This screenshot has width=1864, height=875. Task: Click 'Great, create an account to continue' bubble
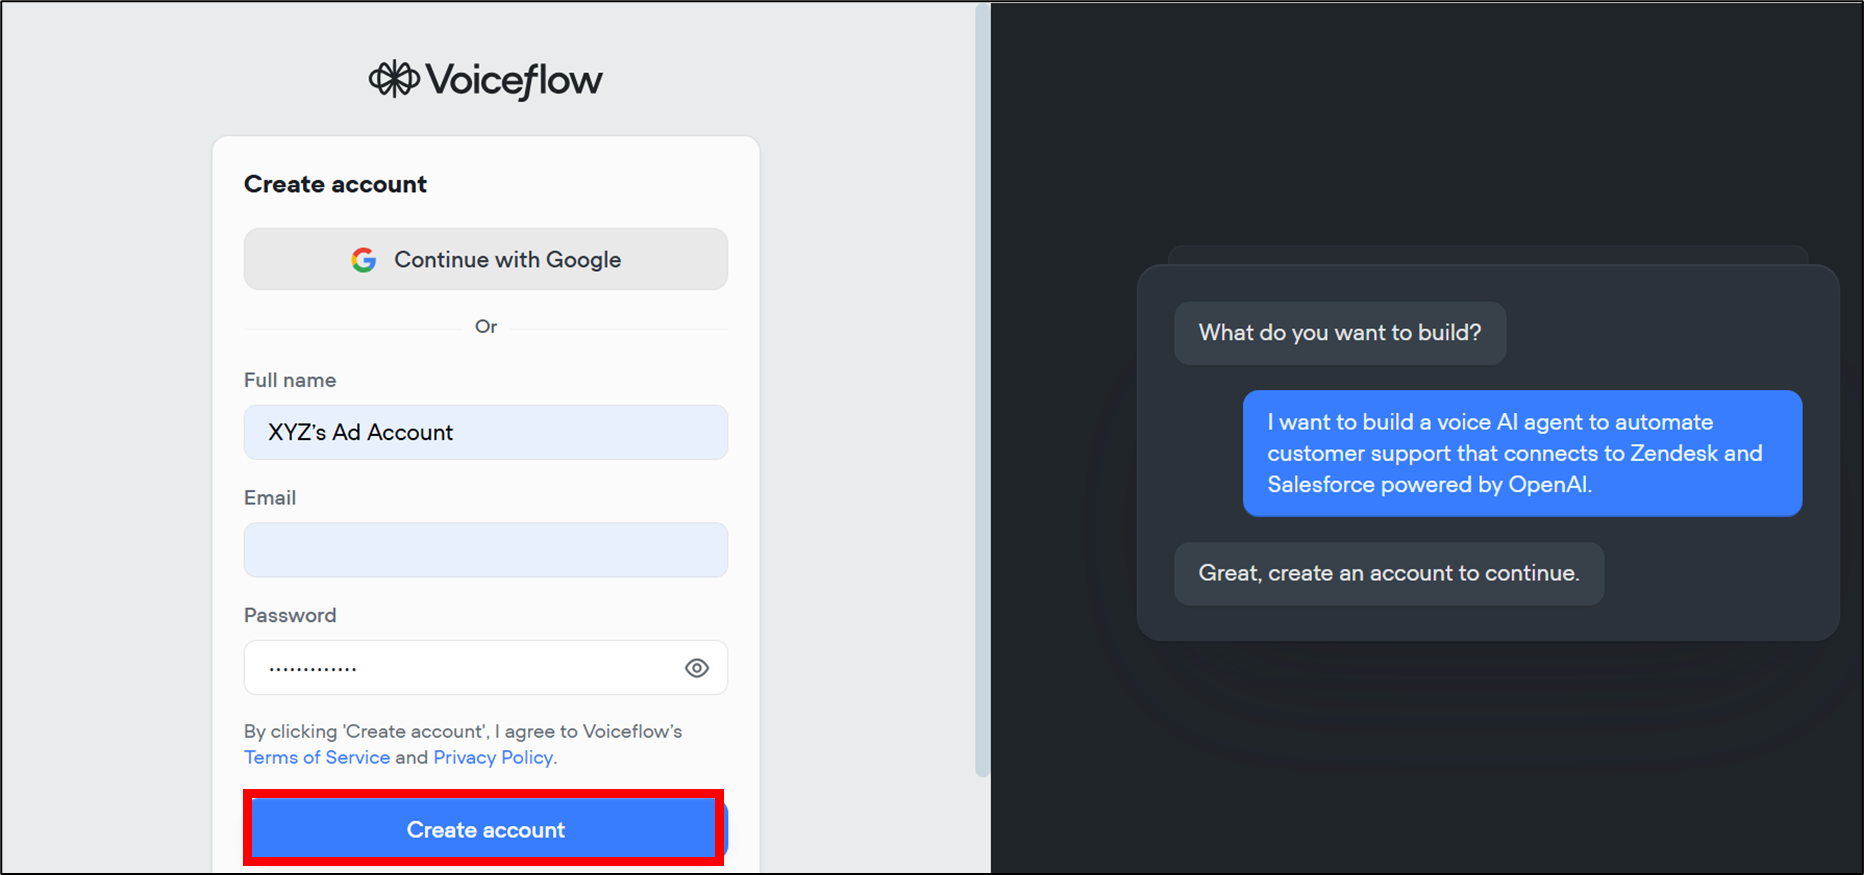(1388, 573)
